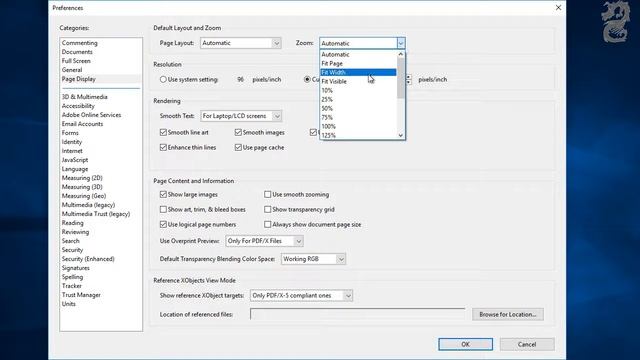Select Trust Manager category

tap(81, 294)
